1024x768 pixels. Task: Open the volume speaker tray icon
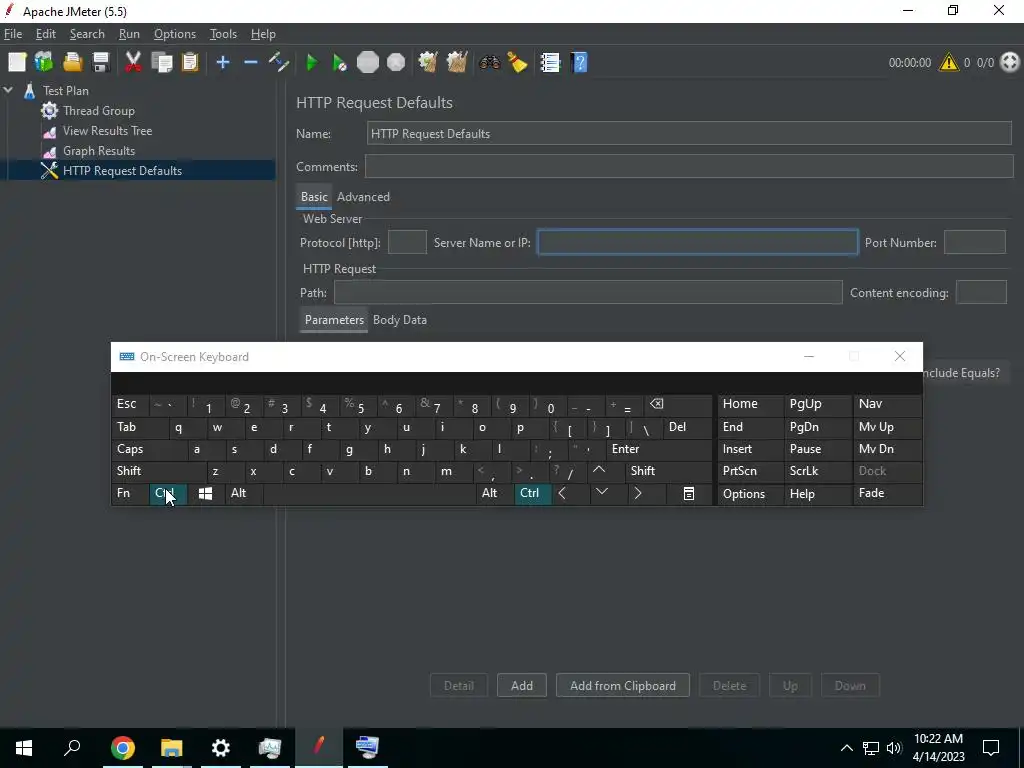point(894,748)
